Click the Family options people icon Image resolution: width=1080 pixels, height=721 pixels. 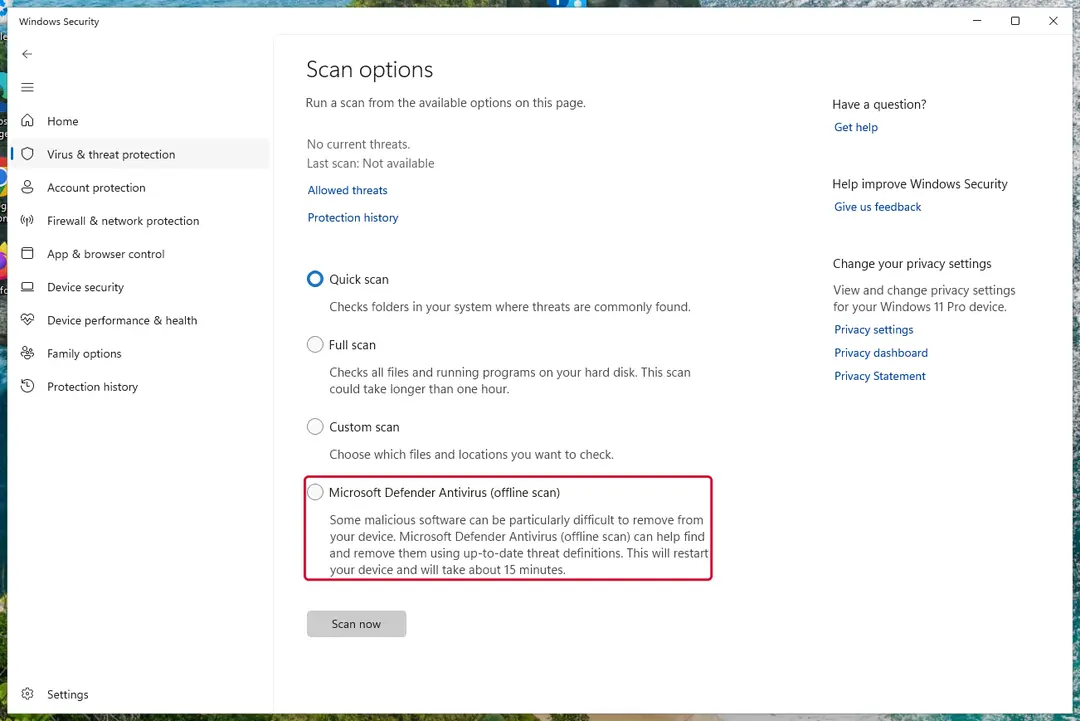click(x=28, y=353)
